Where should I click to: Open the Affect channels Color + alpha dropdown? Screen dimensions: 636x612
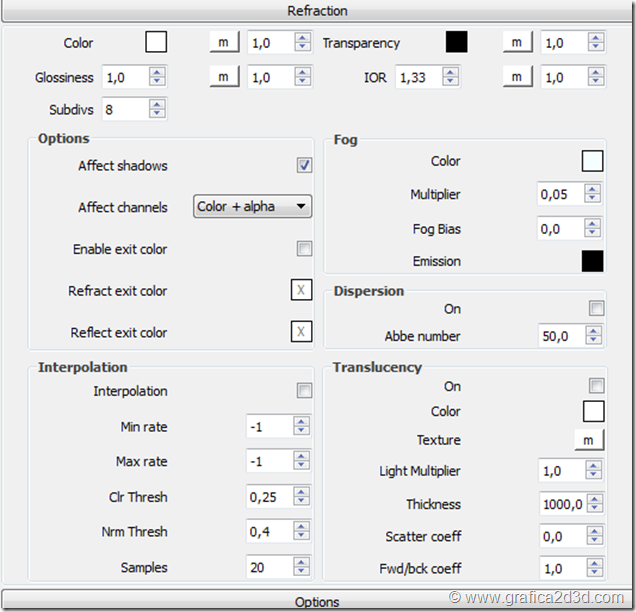click(x=252, y=207)
